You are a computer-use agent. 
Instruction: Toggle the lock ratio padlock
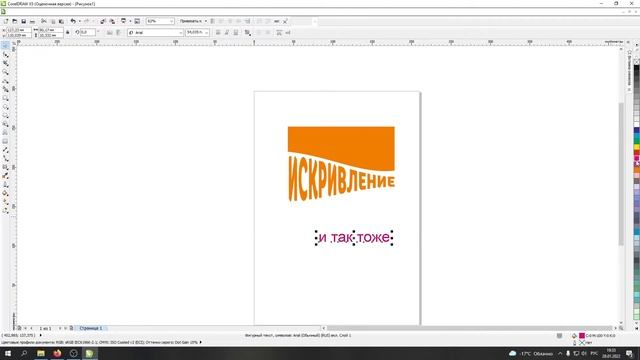pyautogui.click(x=68, y=32)
